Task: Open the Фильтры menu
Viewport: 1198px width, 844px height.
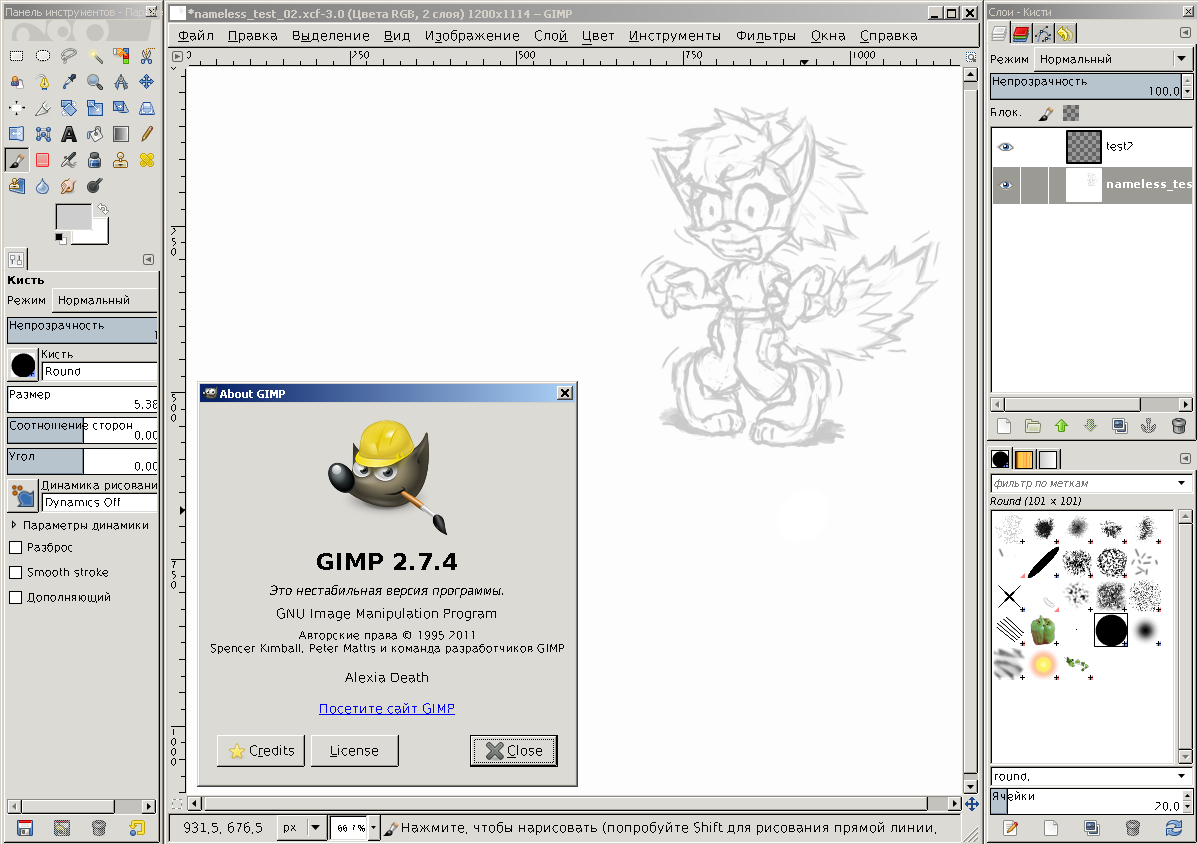Action: tap(766, 36)
